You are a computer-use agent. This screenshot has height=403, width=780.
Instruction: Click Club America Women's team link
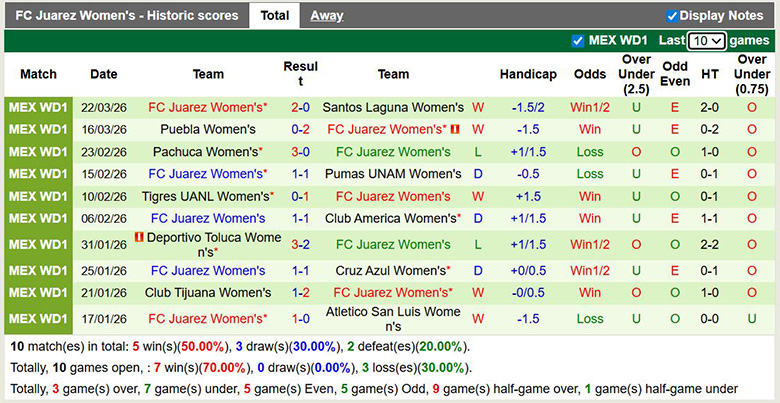click(x=391, y=218)
